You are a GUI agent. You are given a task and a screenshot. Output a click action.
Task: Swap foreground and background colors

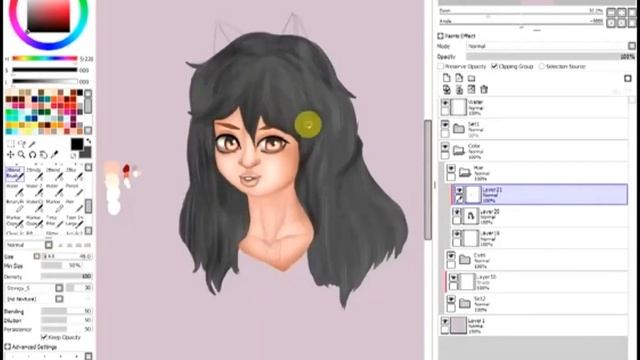pyautogui.click(x=89, y=142)
